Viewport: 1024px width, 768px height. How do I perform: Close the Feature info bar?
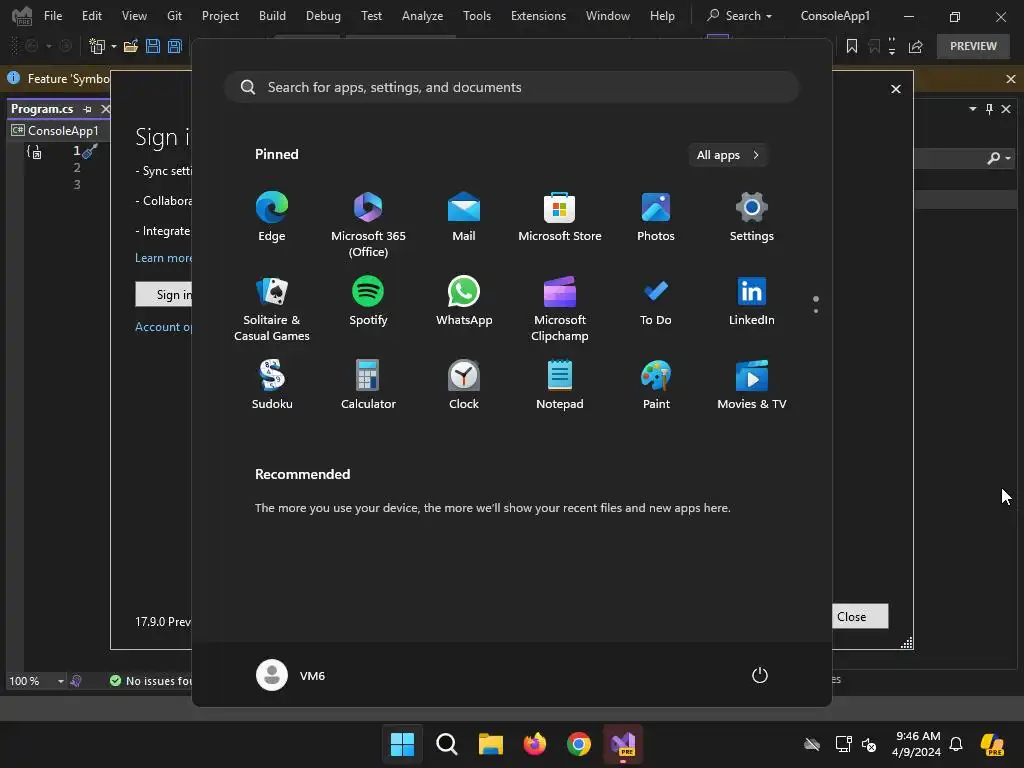[1011, 79]
